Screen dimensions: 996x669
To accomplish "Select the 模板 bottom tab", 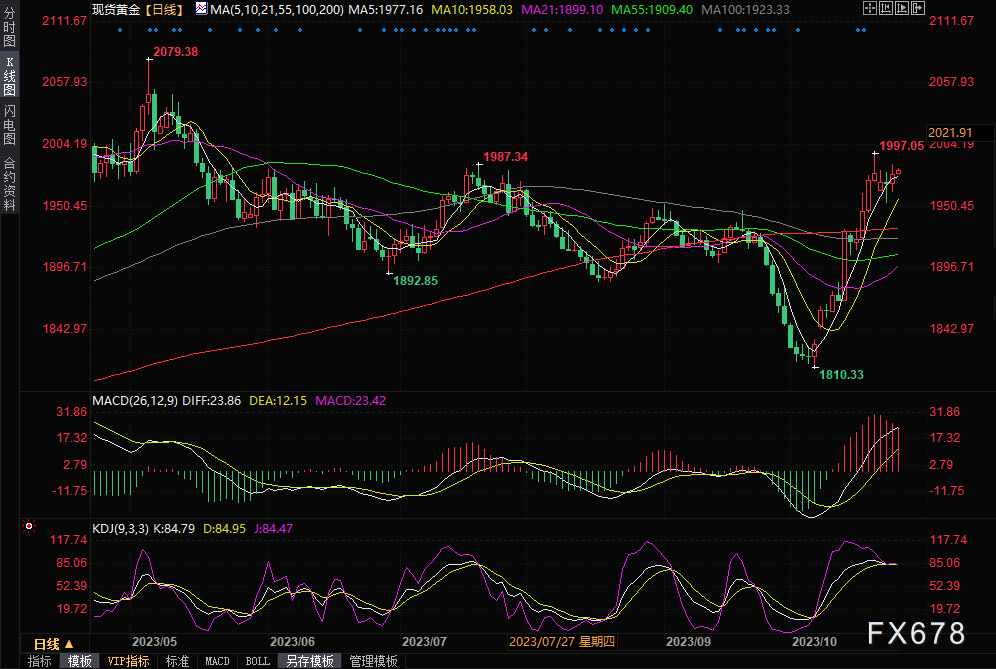I will 80,661.
